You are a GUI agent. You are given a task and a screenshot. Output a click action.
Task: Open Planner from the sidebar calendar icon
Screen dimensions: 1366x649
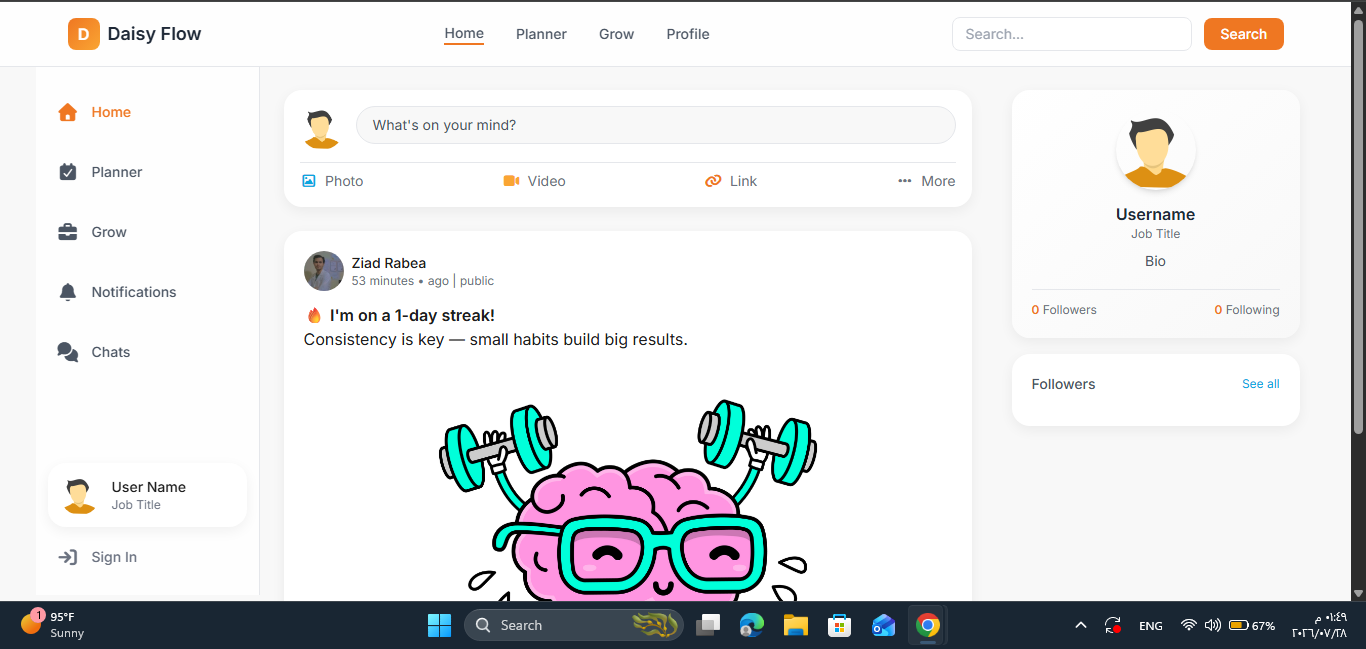(x=68, y=172)
